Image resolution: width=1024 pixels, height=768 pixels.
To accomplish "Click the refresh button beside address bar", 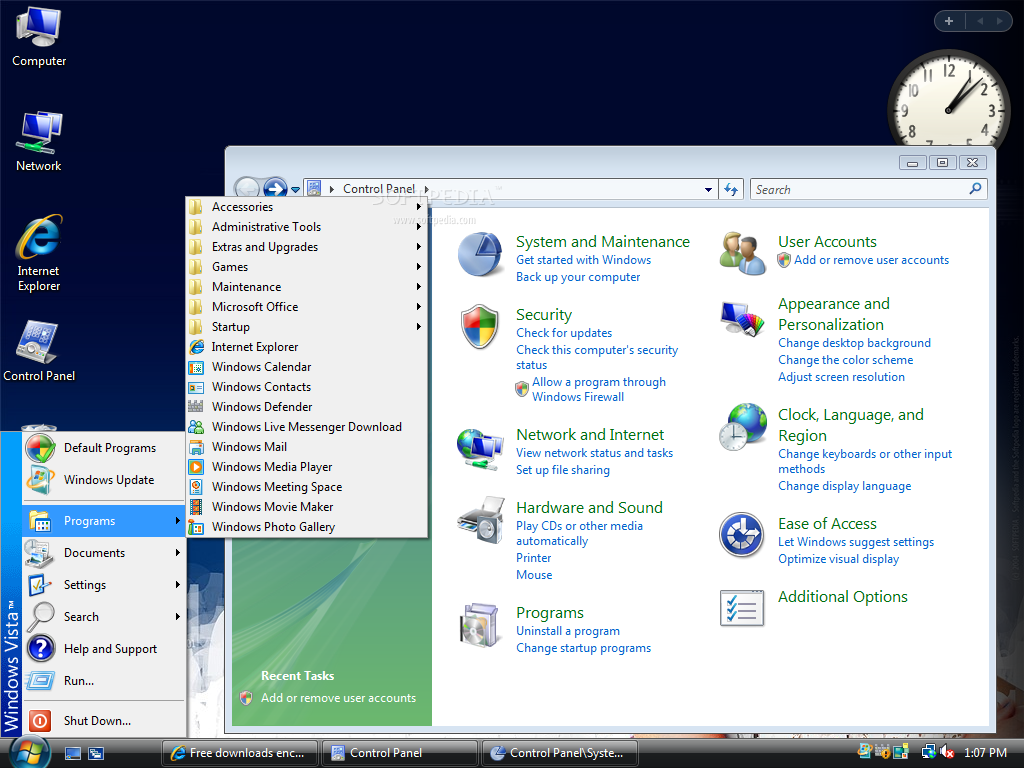I will (x=731, y=189).
